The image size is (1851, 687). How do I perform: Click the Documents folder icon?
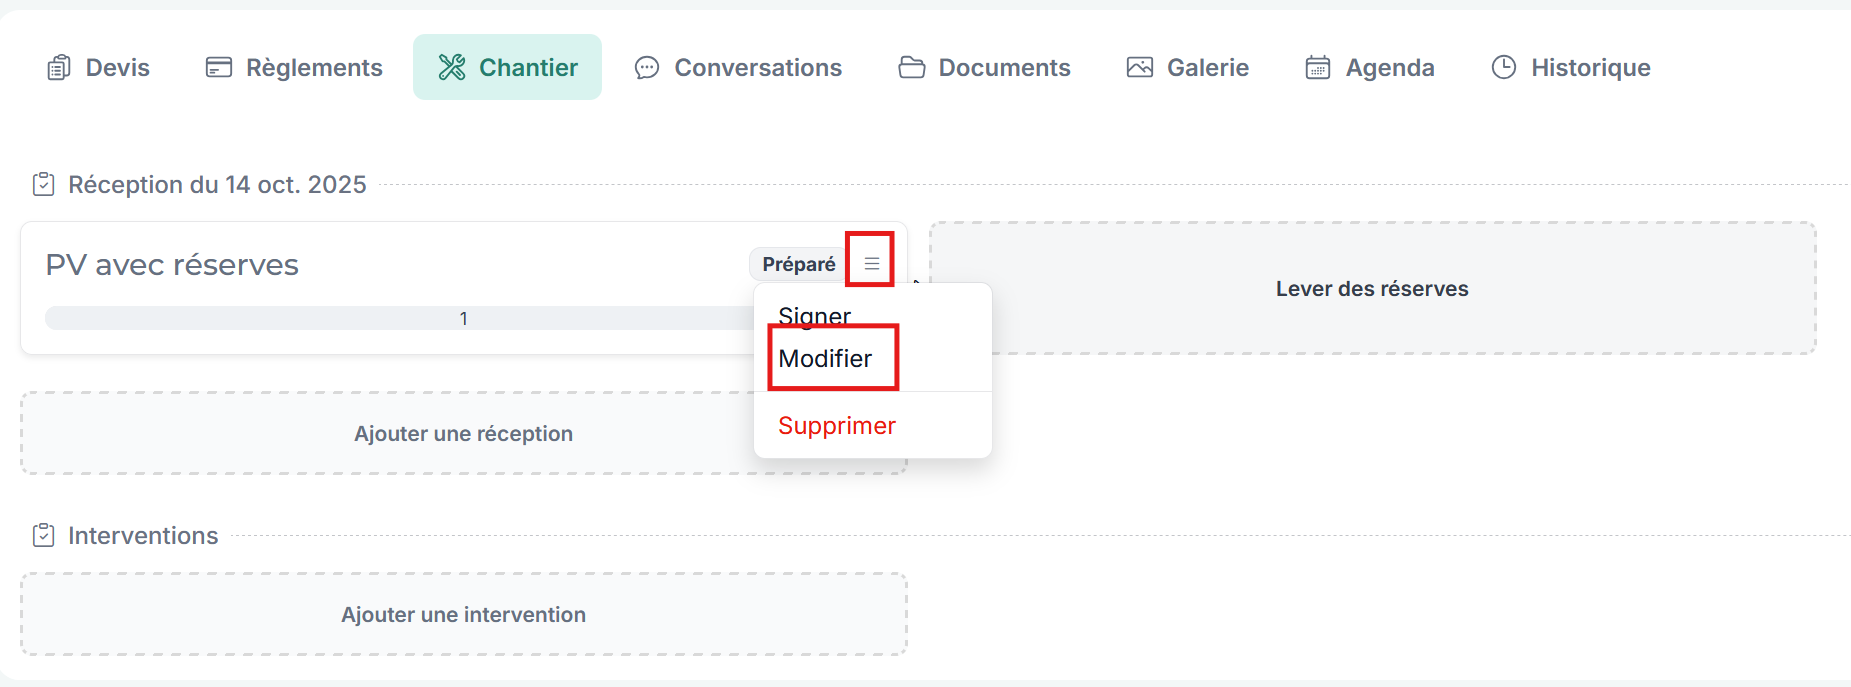912,67
